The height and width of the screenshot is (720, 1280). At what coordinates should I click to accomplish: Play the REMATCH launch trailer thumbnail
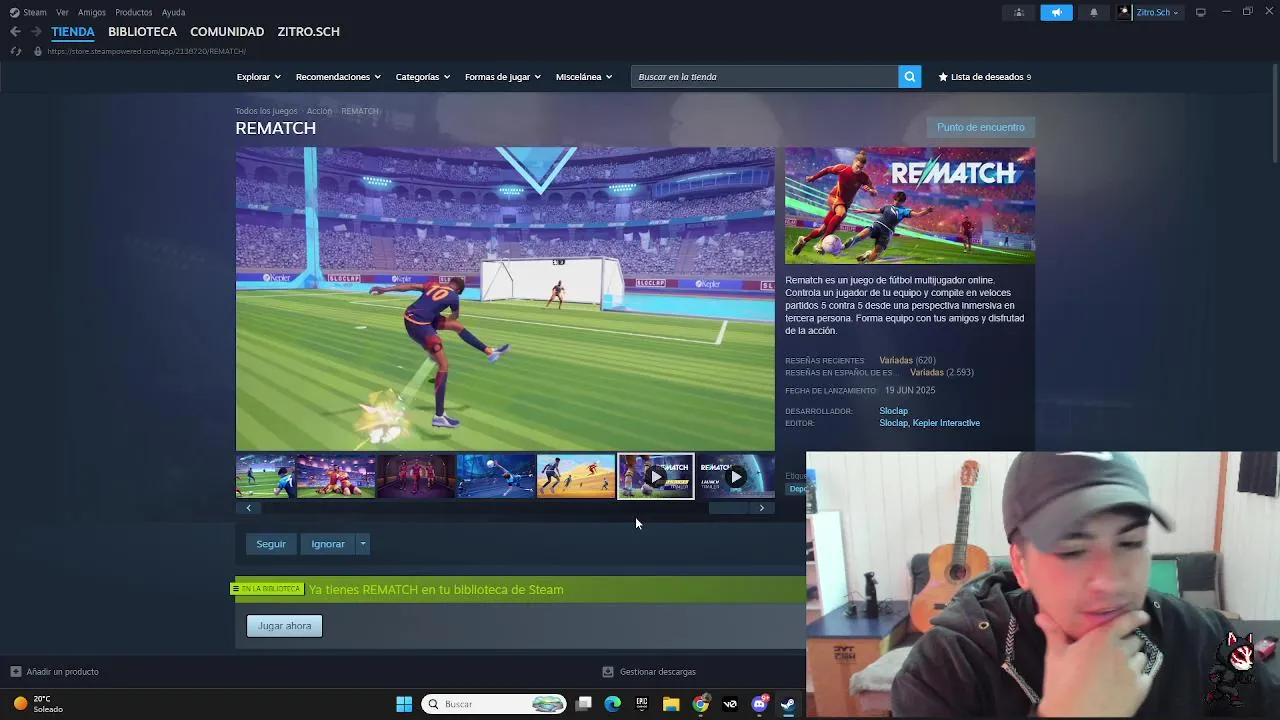click(x=735, y=477)
